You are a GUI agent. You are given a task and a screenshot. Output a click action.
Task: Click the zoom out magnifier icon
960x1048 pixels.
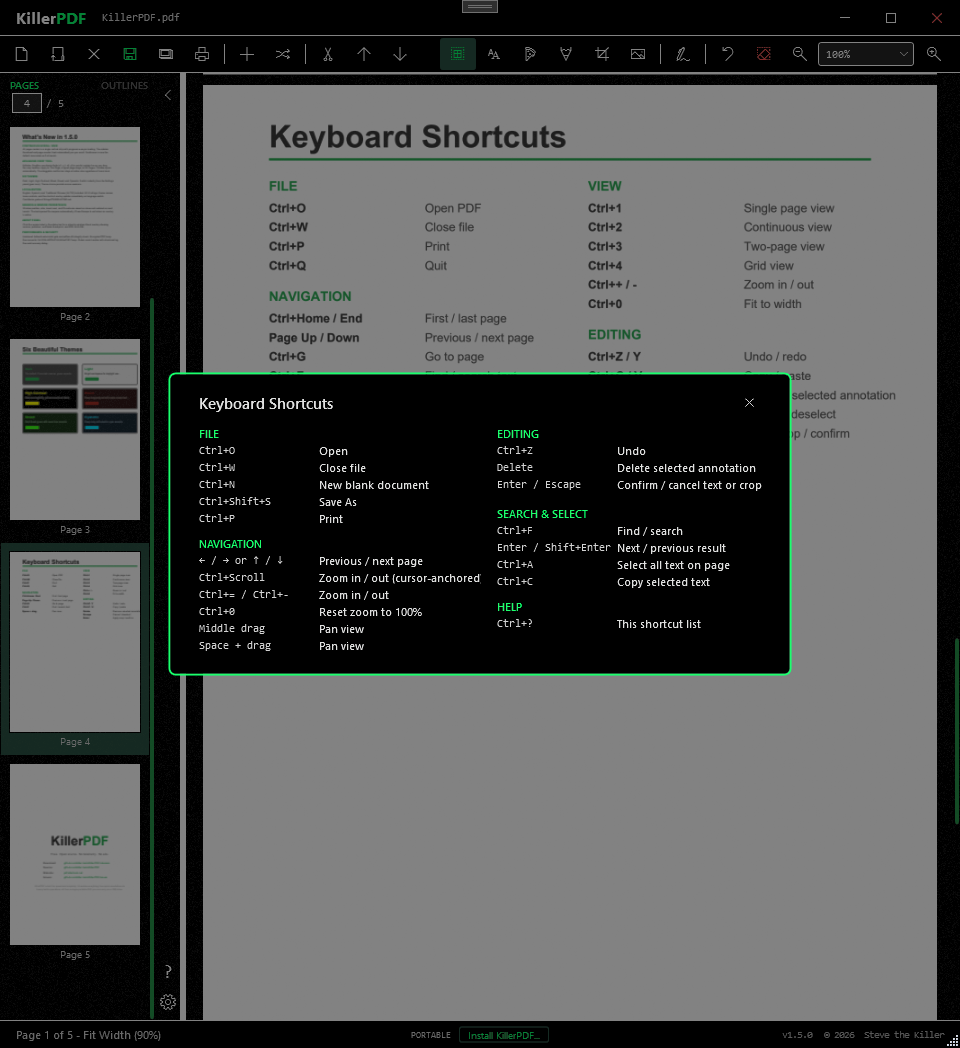[800, 54]
